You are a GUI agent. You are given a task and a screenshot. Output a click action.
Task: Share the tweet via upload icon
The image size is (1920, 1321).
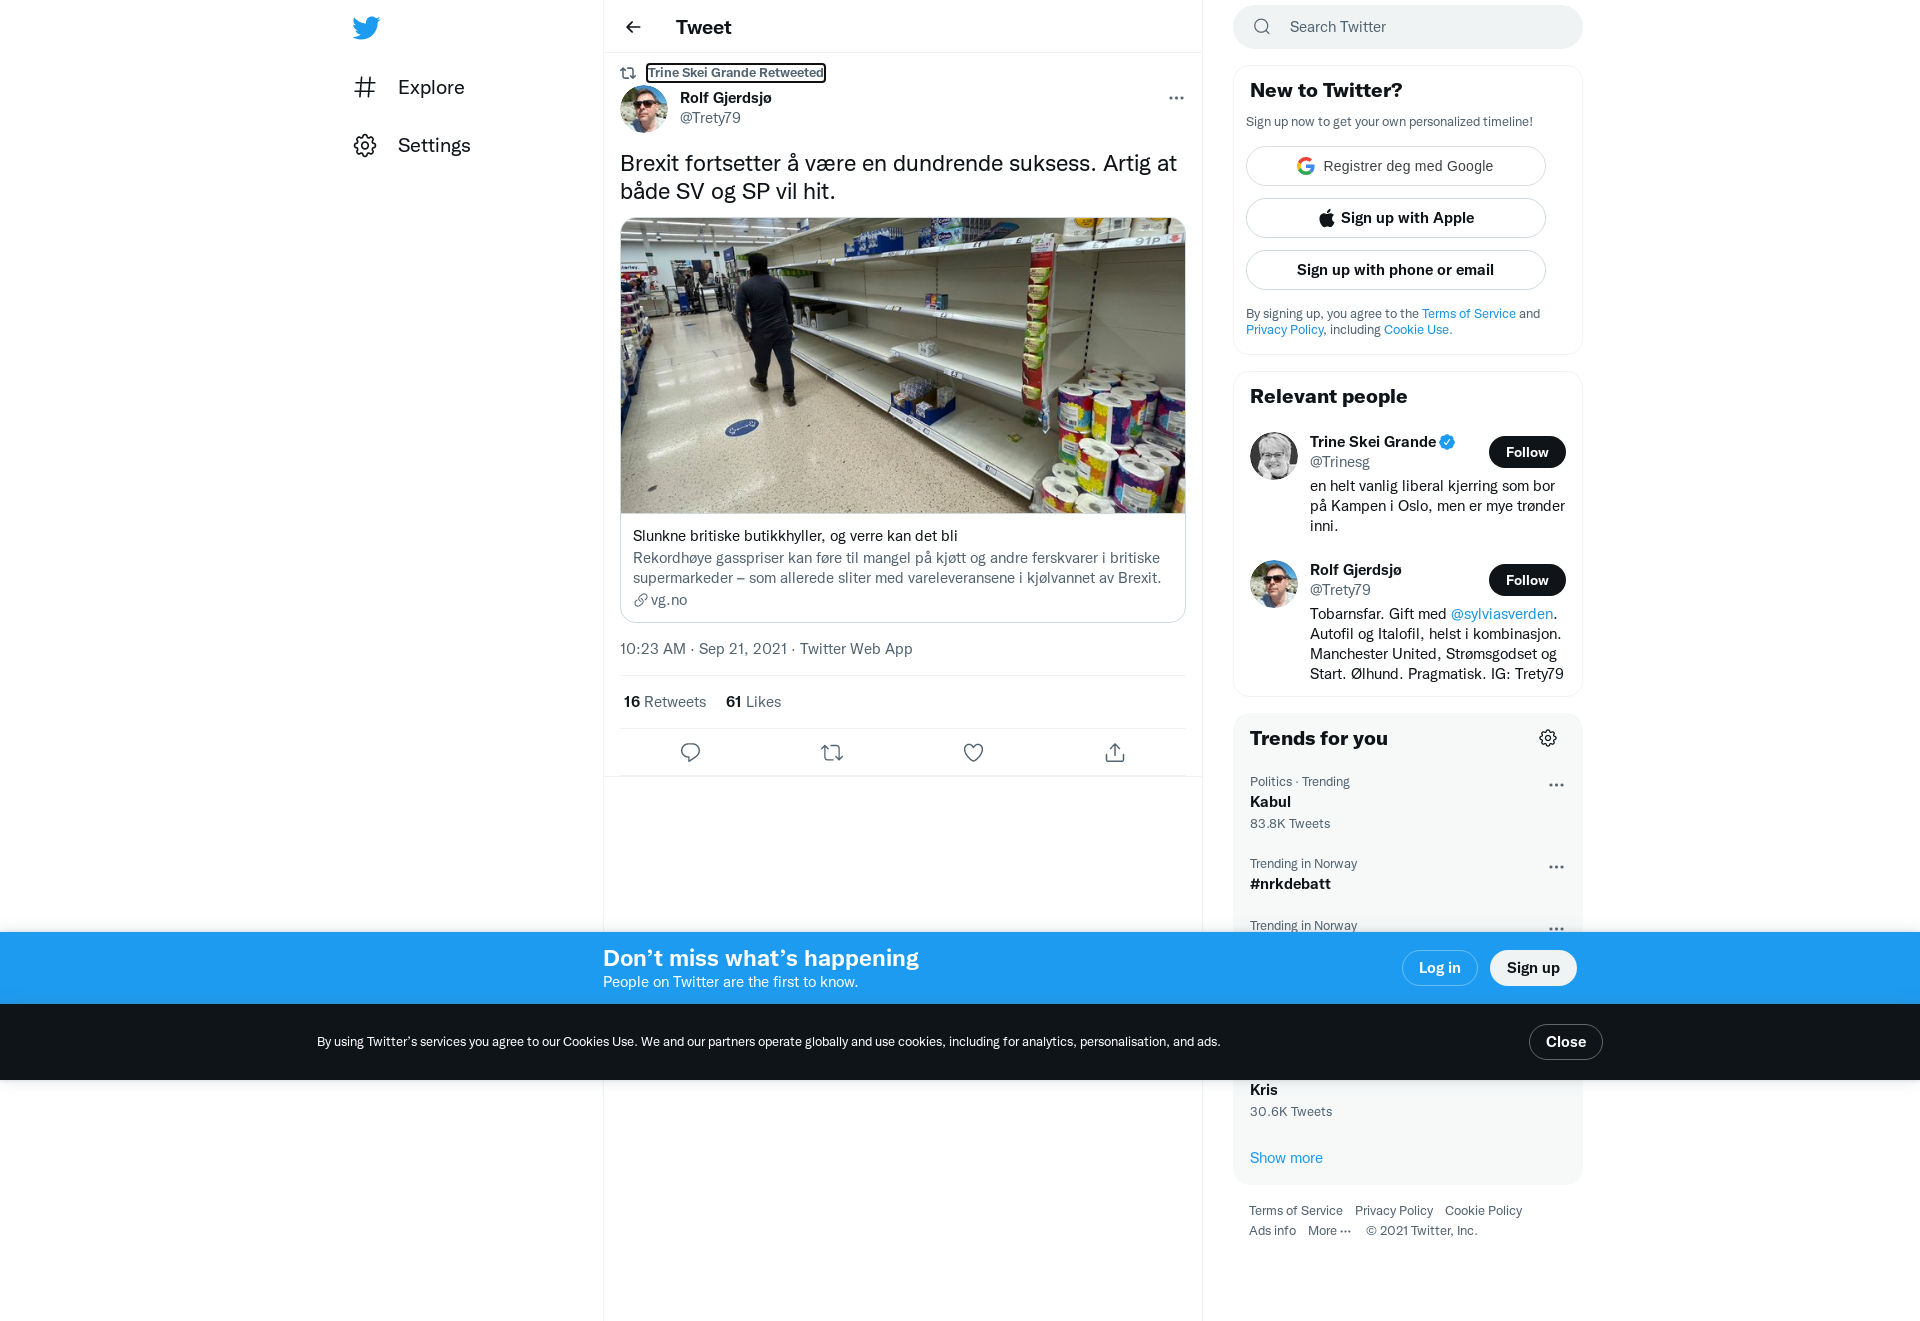[x=1115, y=752]
